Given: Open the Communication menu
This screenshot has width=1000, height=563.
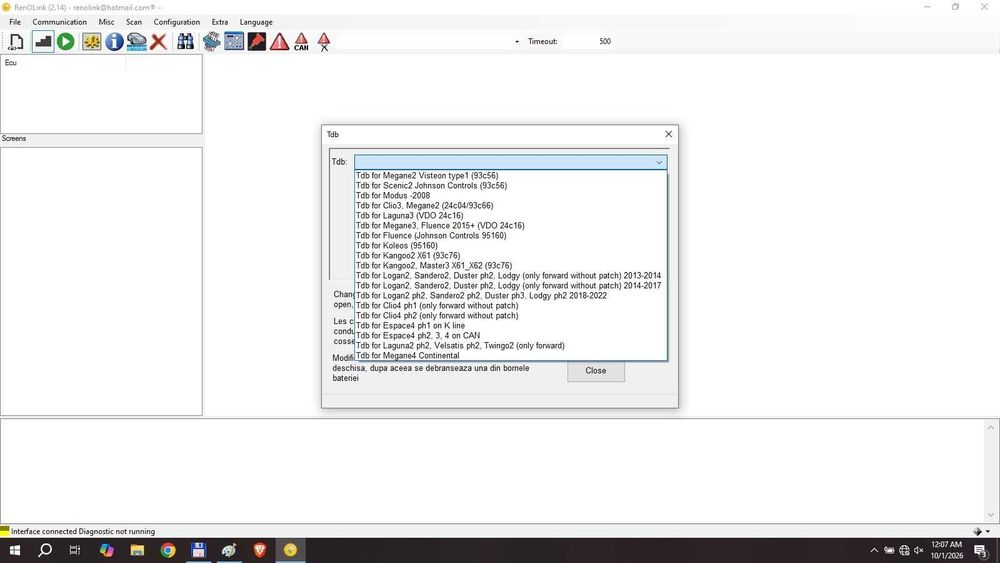Looking at the screenshot, I should [x=59, y=22].
